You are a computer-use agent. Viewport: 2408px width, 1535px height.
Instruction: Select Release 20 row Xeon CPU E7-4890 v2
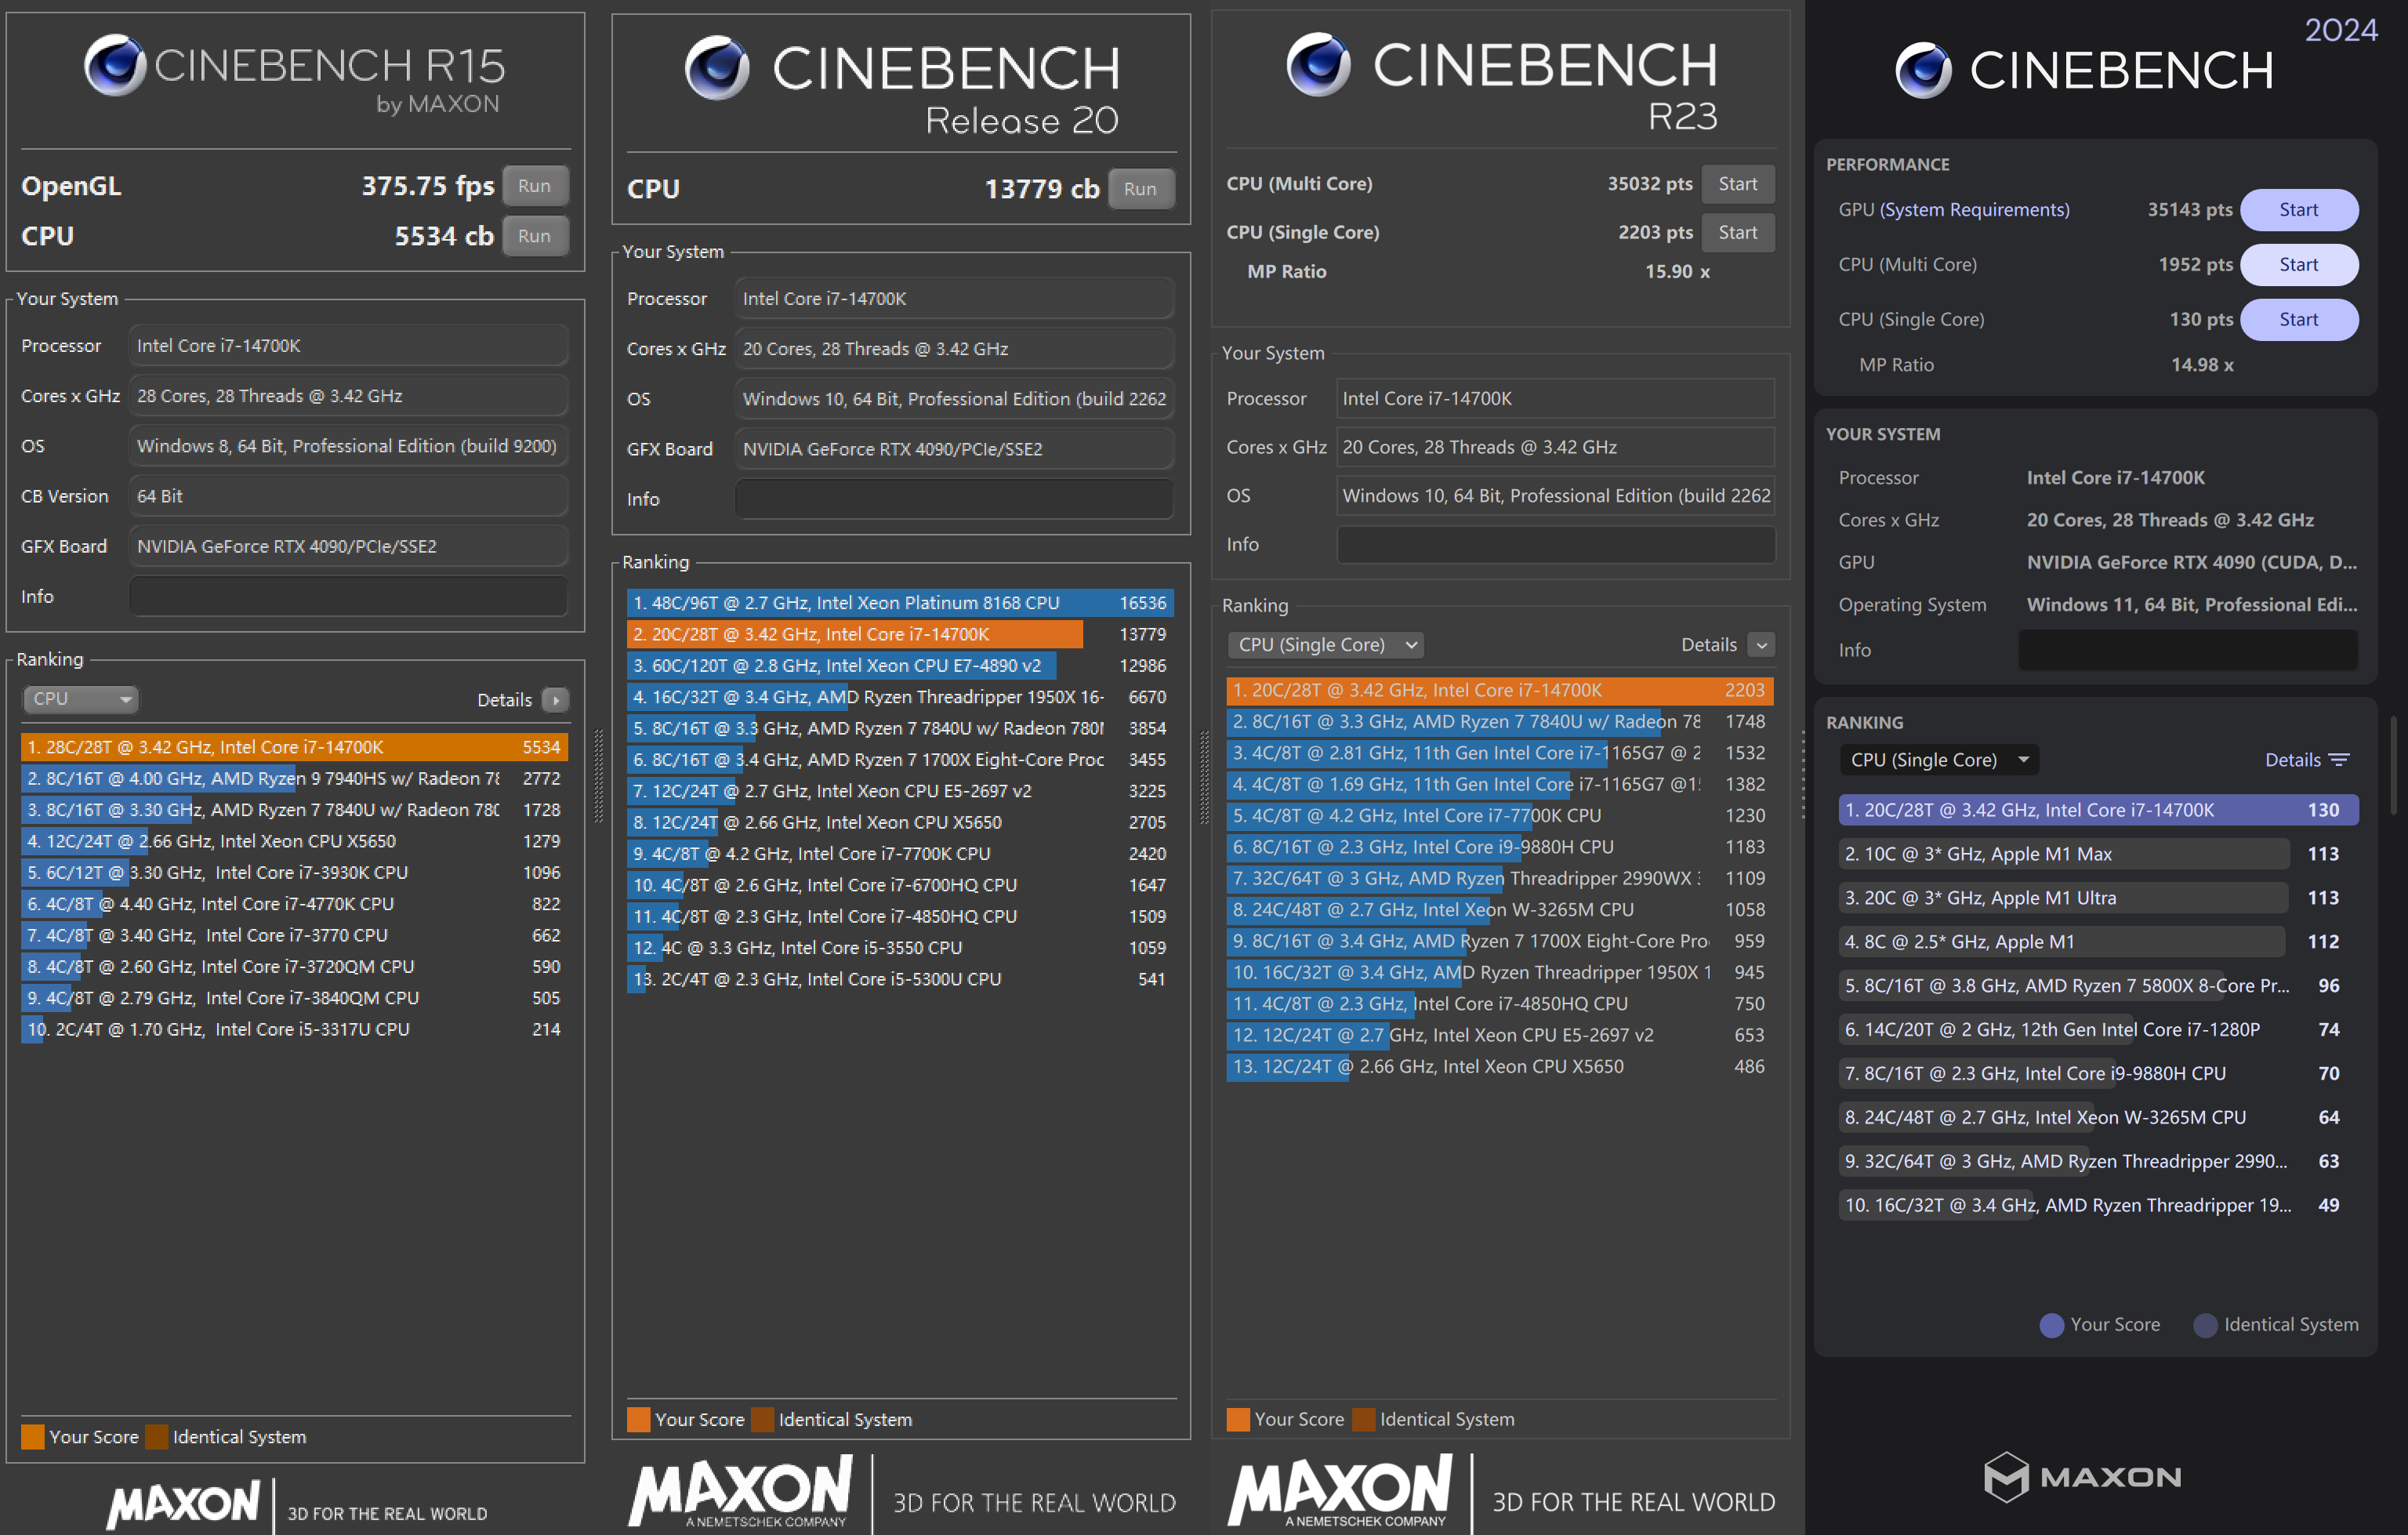click(900, 666)
